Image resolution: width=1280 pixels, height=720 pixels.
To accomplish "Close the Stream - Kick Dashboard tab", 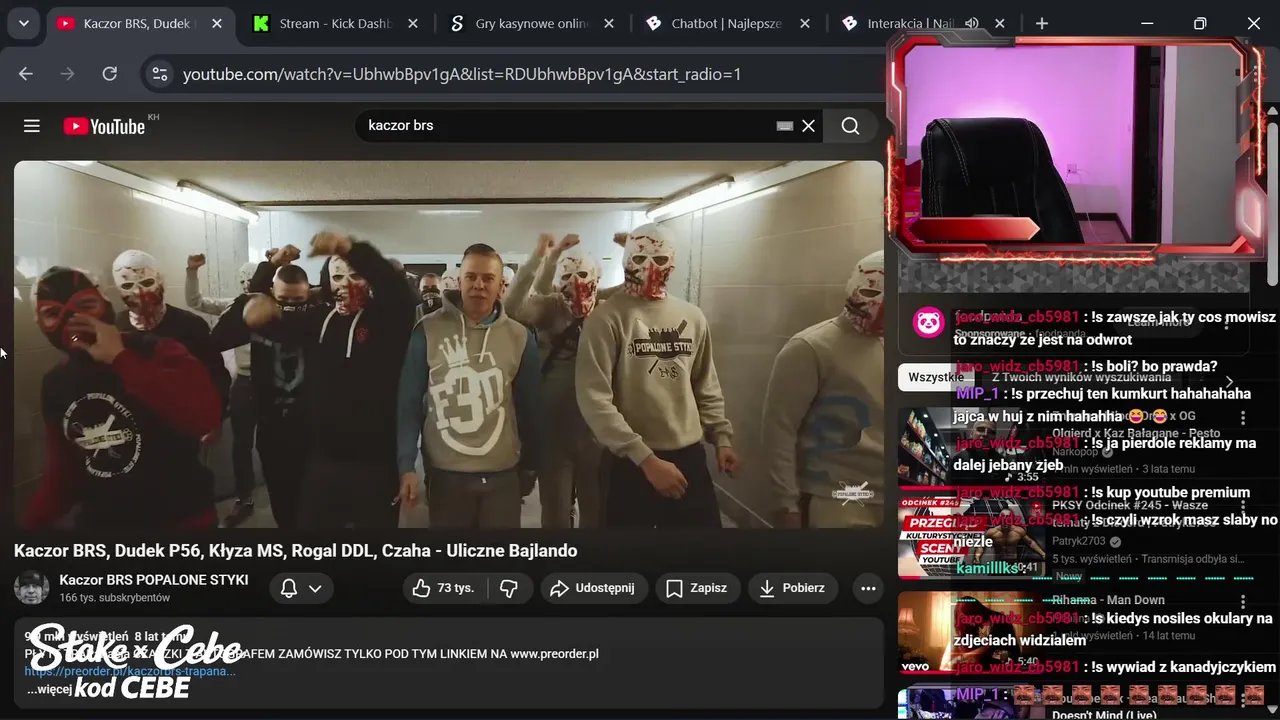I will coord(413,23).
